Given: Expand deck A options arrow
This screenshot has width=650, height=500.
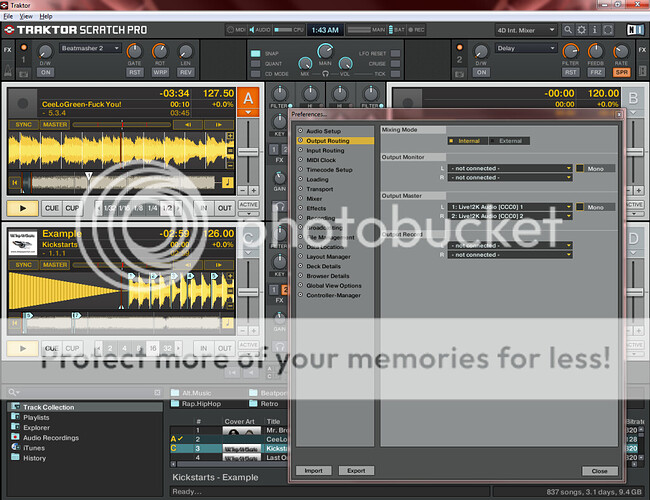Looking at the screenshot, I should click(248, 113).
